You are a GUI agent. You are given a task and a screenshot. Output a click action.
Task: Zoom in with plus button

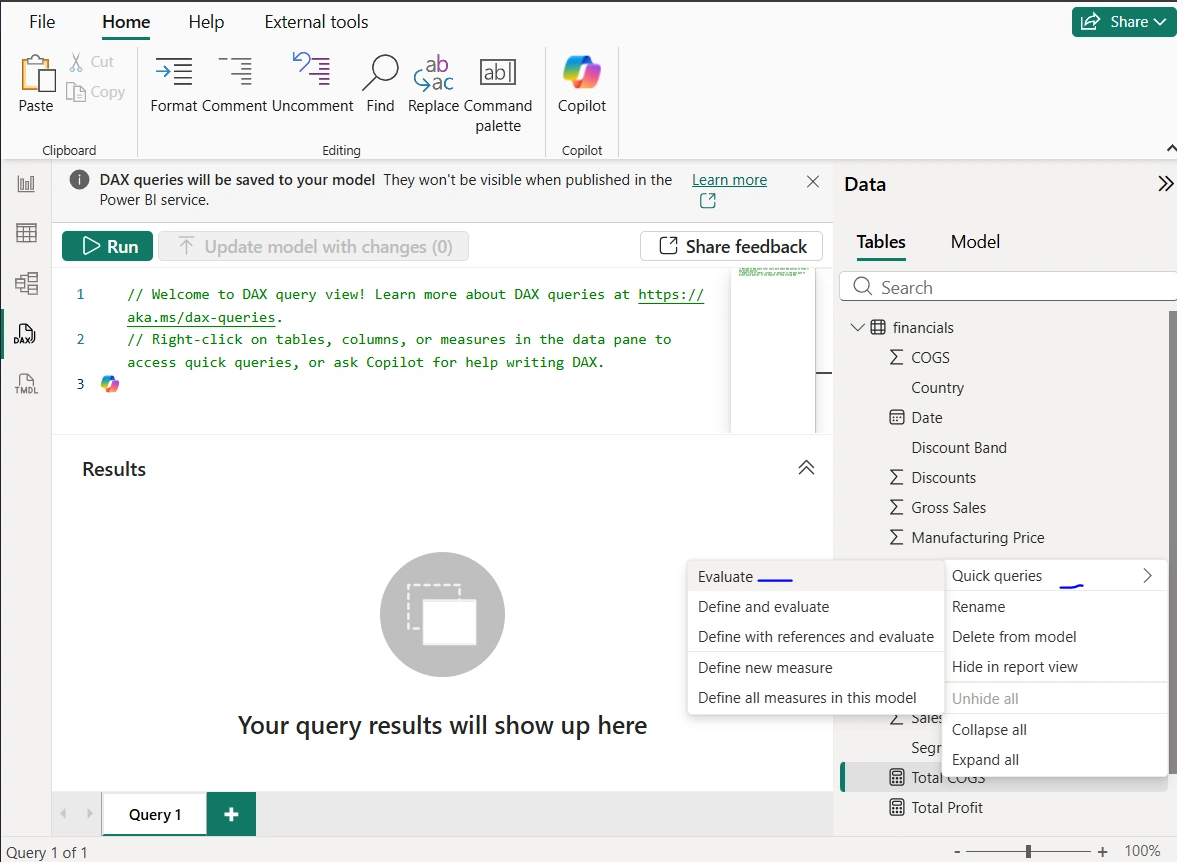[x=1102, y=851]
